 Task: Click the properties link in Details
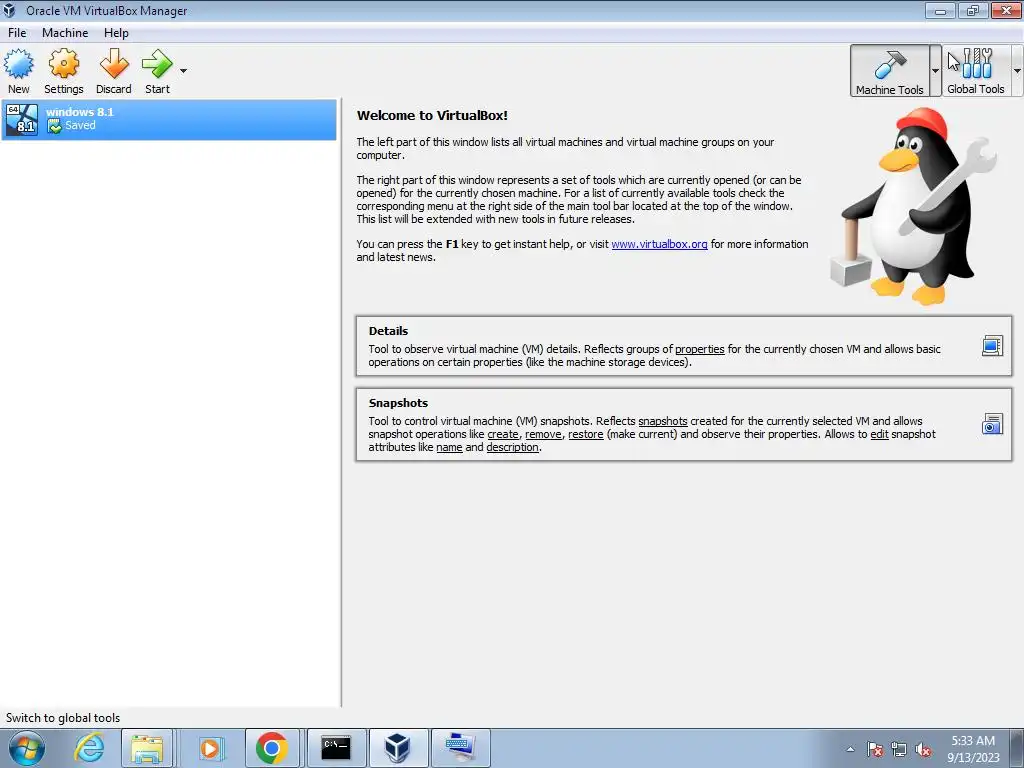[x=699, y=349]
